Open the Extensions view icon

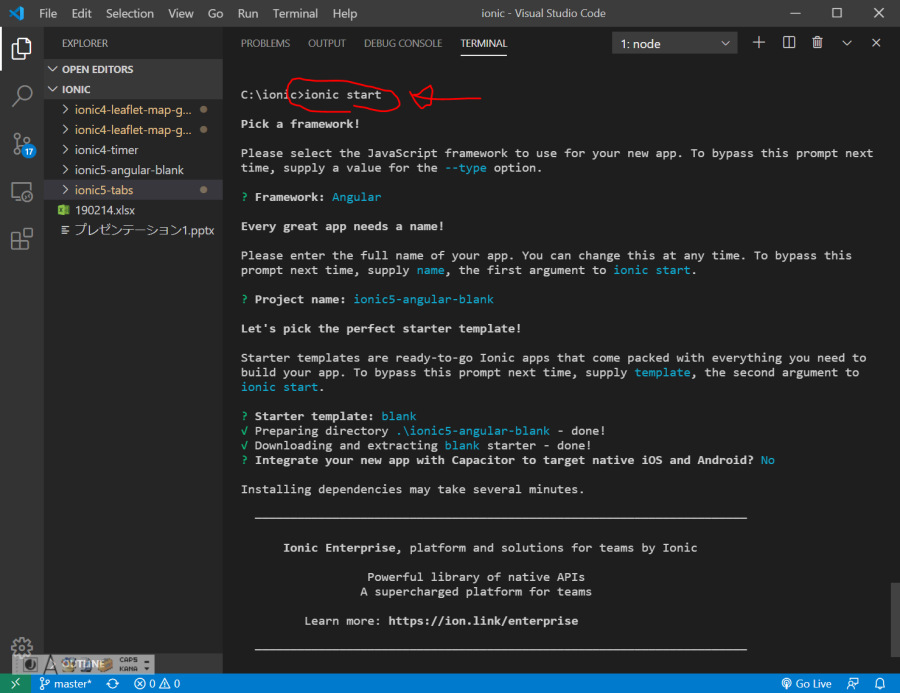tap(22, 240)
